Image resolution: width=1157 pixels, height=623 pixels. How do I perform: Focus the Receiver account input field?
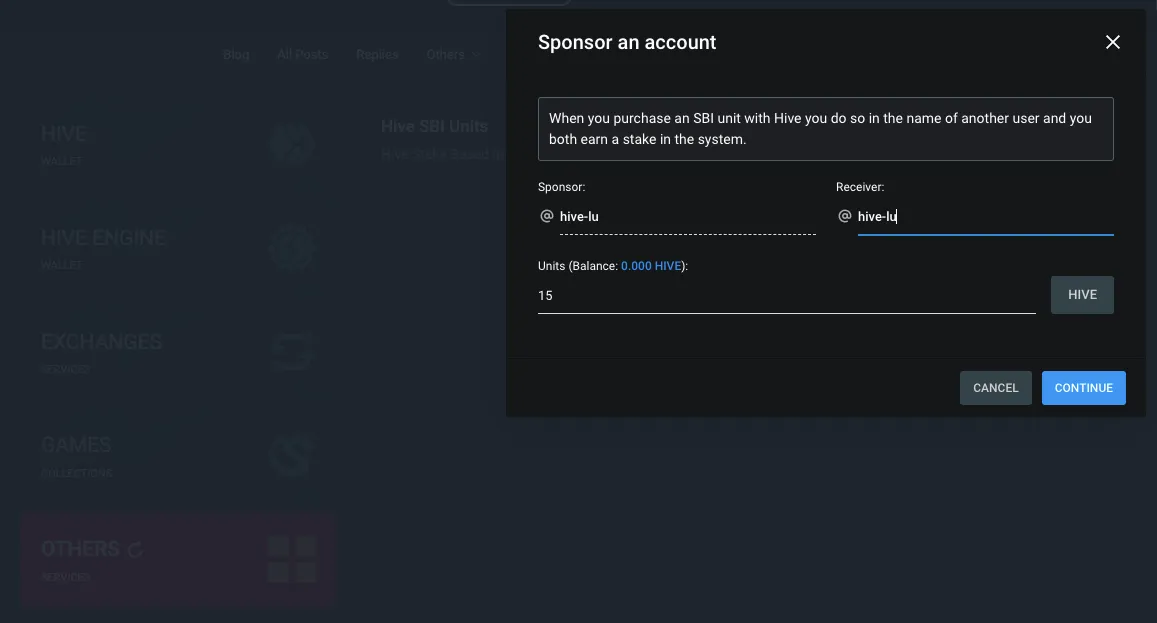pos(985,216)
